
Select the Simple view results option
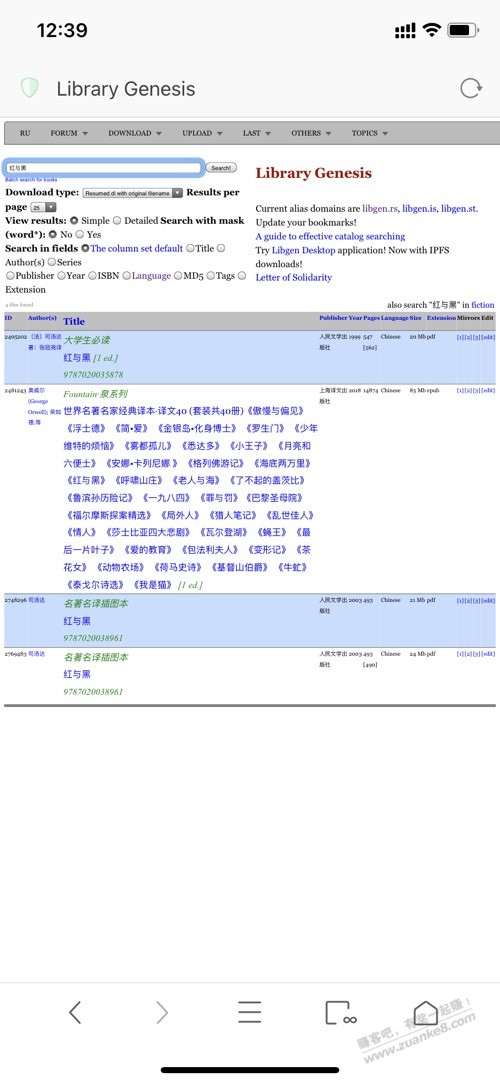(74, 220)
